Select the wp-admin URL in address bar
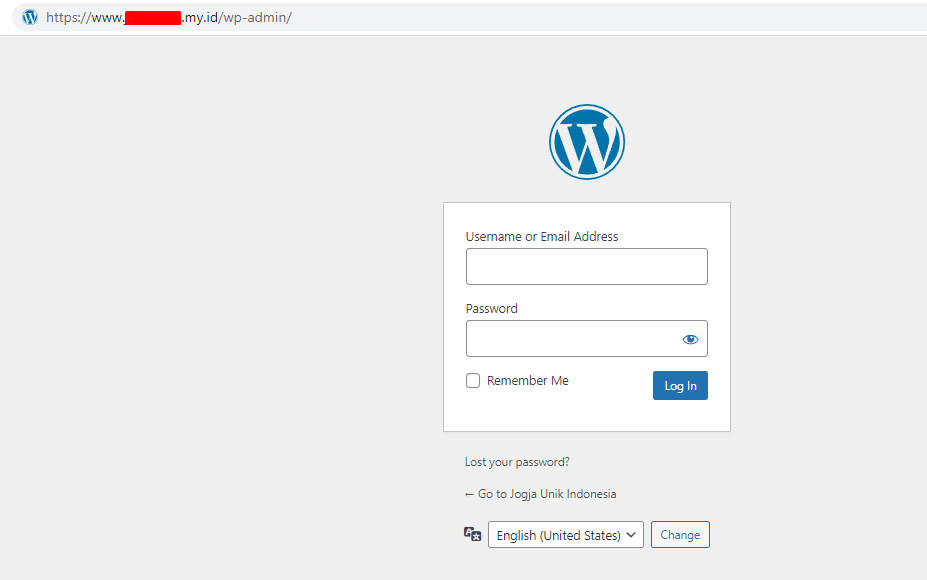927x580 pixels. pyautogui.click(x=255, y=18)
